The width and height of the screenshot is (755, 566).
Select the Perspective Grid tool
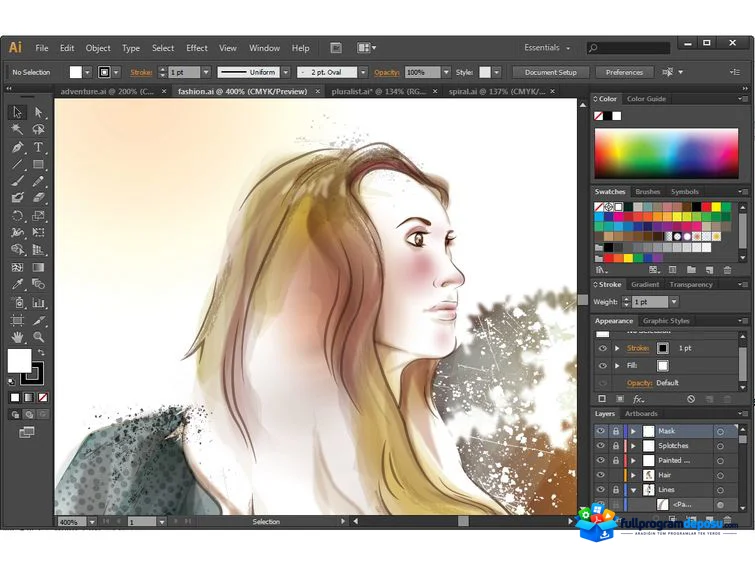coord(39,250)
